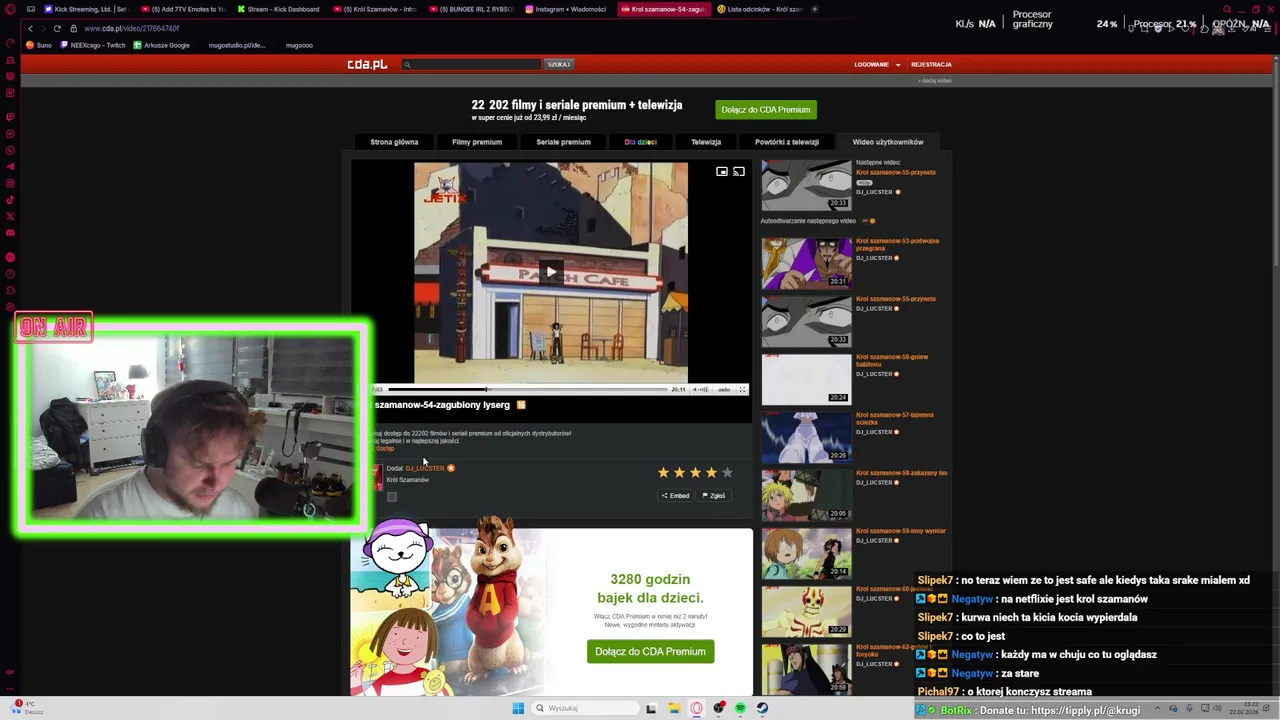
Task: Rate the video three stars
Action: tap(695, 472)
